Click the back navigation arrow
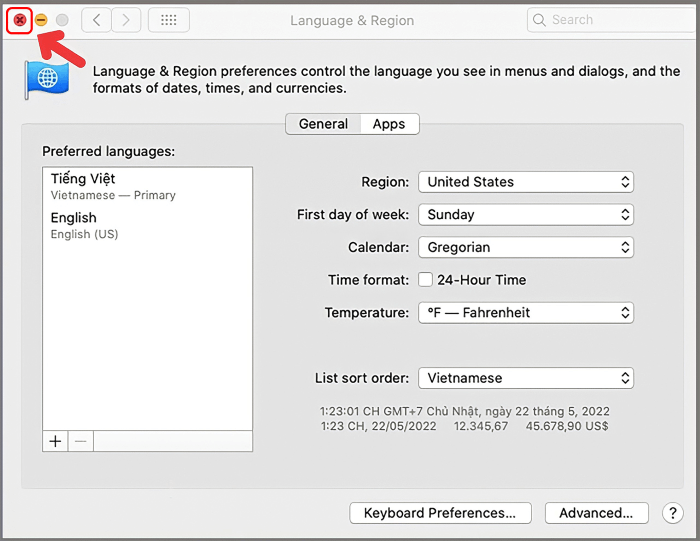 [x=96, y=20]
